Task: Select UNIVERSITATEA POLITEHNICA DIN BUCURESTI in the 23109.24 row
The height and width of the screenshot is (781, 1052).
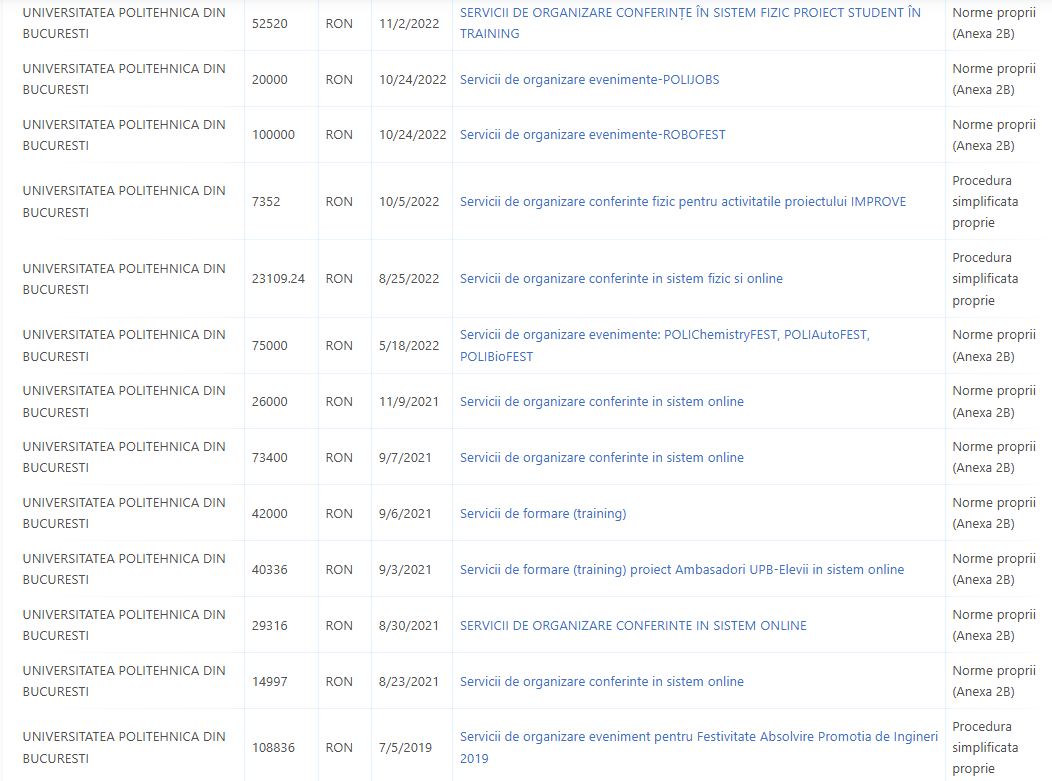Action: (x=124, y=278)
